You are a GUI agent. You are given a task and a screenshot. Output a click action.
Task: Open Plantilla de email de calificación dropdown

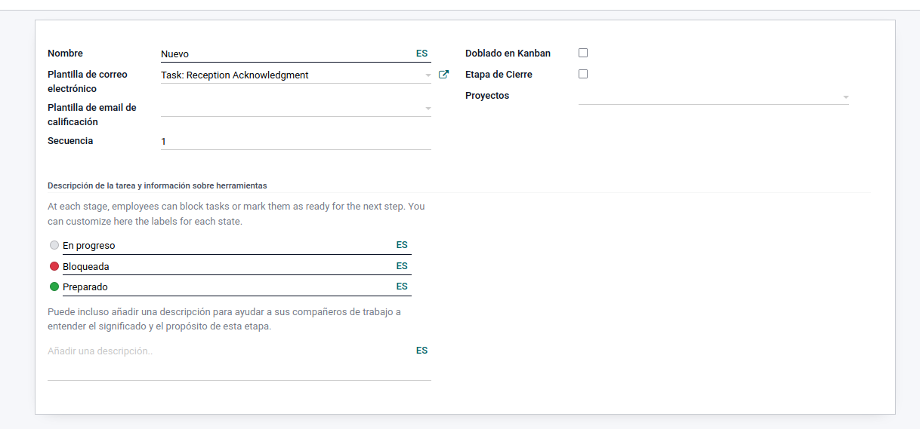(428, 109)
